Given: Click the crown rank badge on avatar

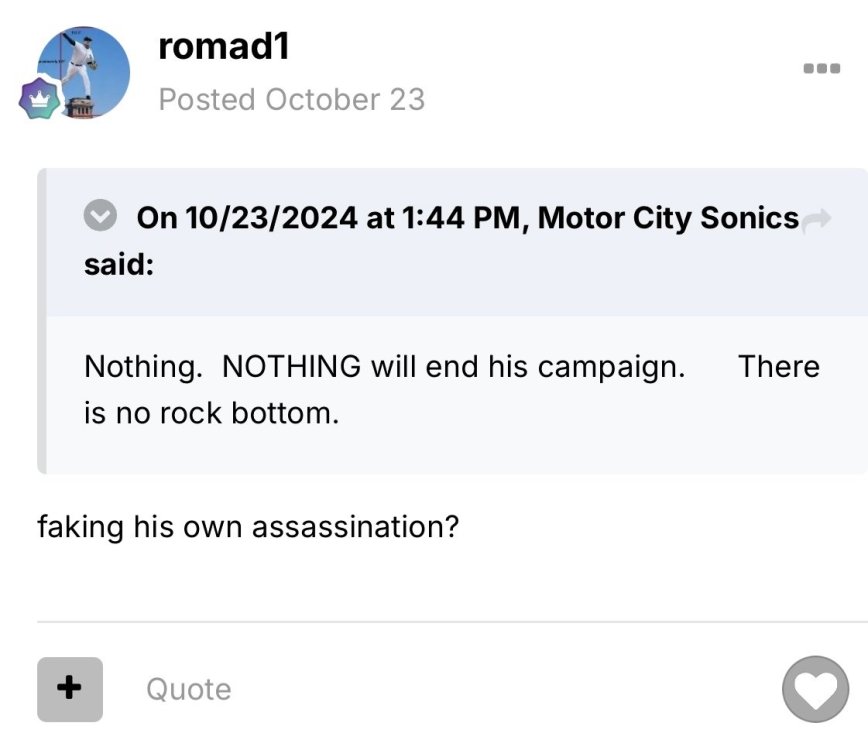Looking at the screenshot, I should [42, 100].
